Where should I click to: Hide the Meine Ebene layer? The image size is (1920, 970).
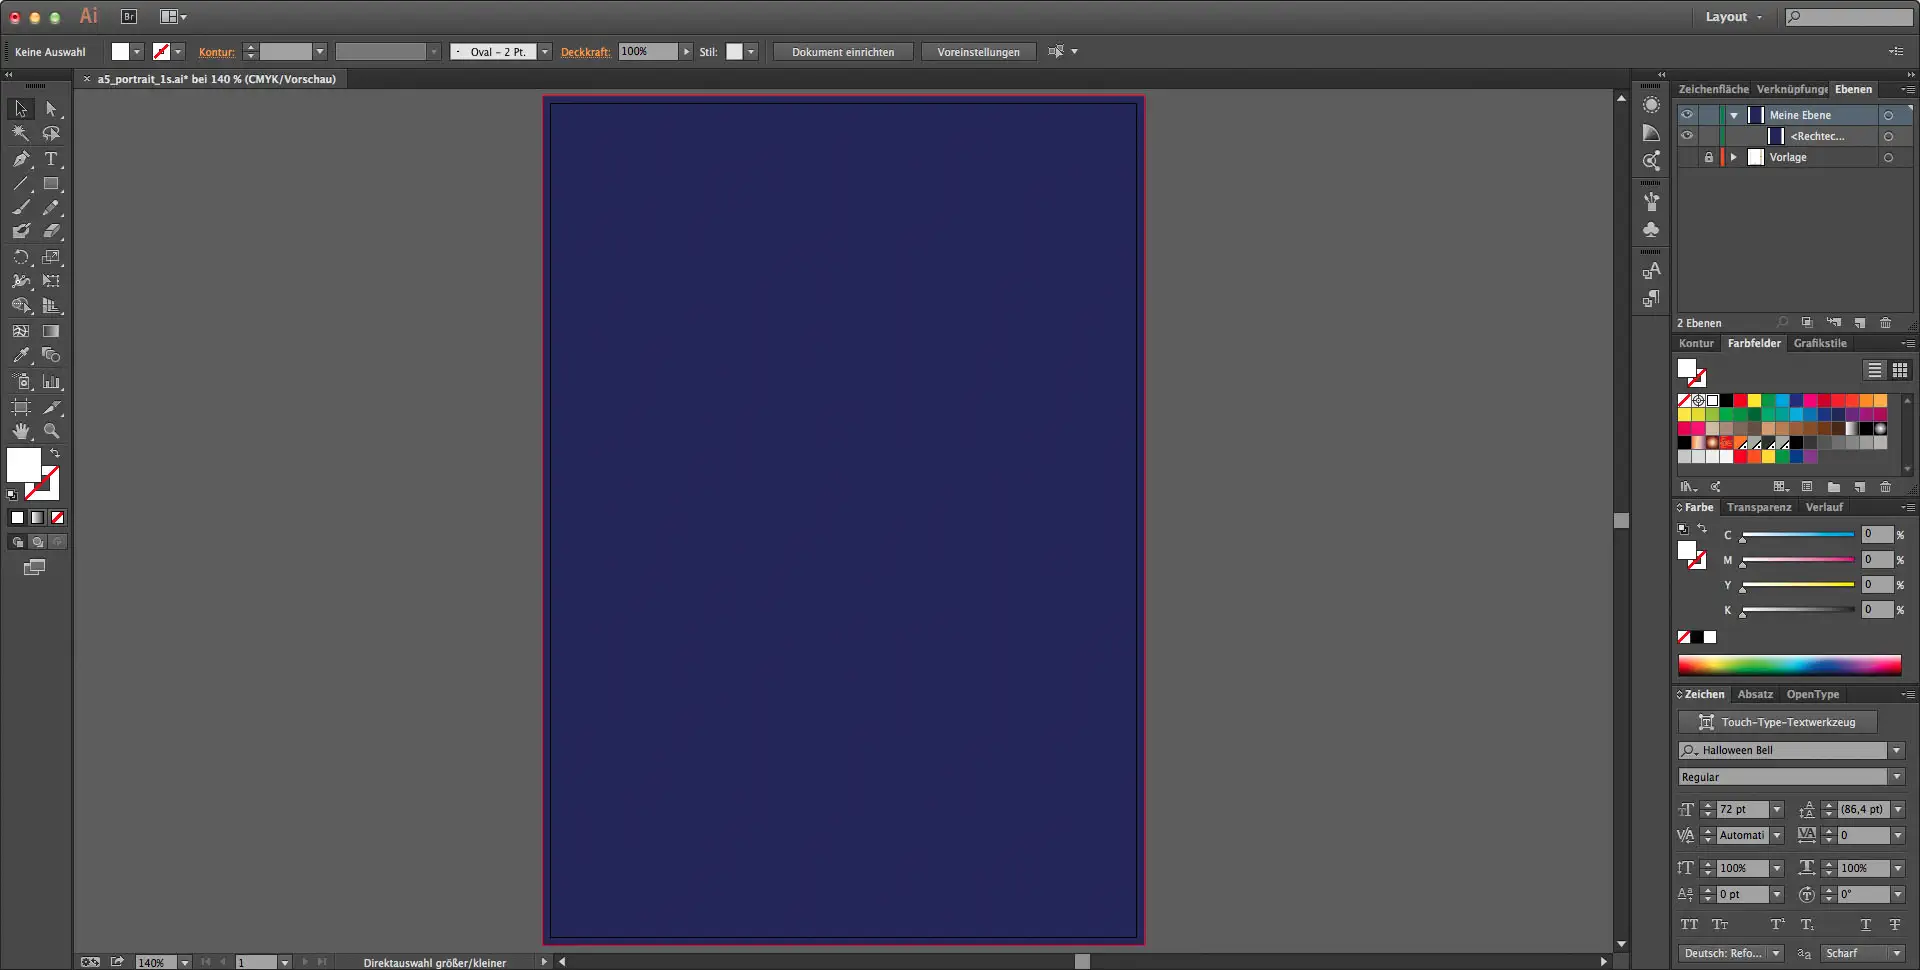(x=1687, y=115)
